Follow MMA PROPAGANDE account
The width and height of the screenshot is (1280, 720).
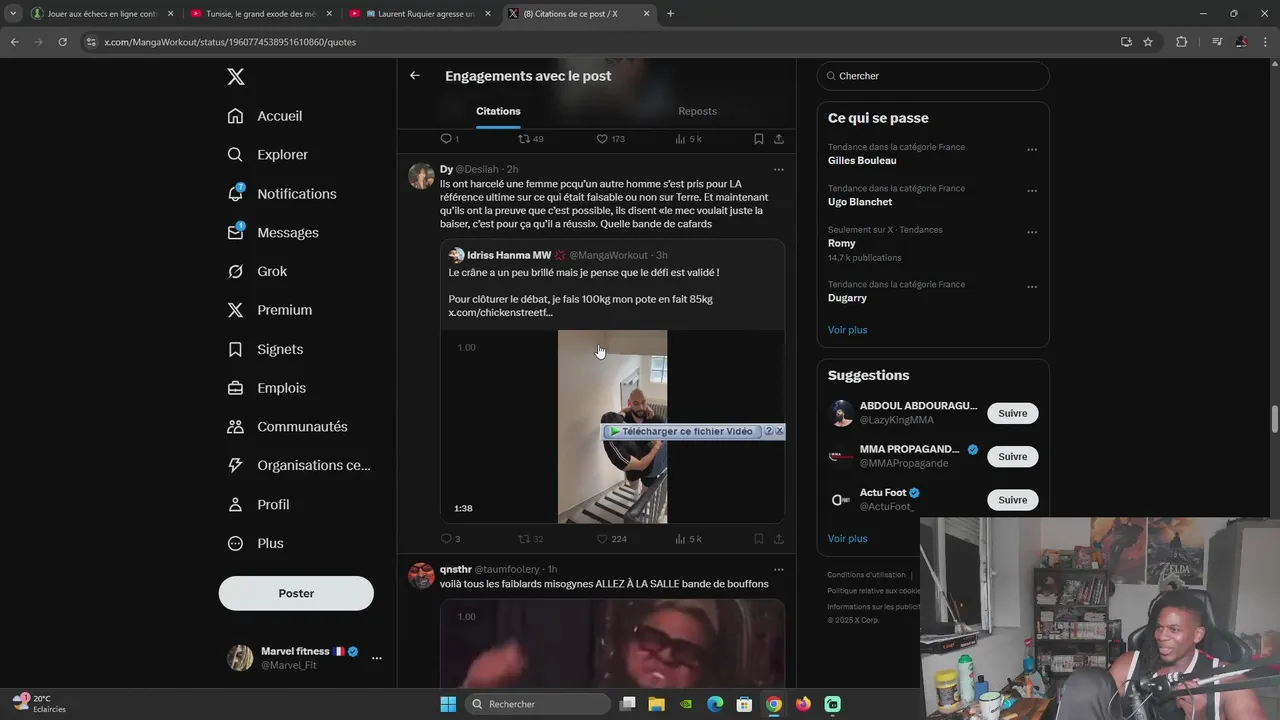pyautogui.click(x=1012, y=456)
